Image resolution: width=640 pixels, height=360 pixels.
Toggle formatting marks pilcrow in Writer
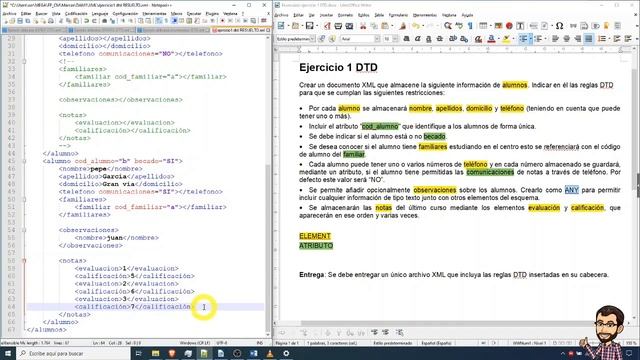pyautogui.click(x=471, y=26)
